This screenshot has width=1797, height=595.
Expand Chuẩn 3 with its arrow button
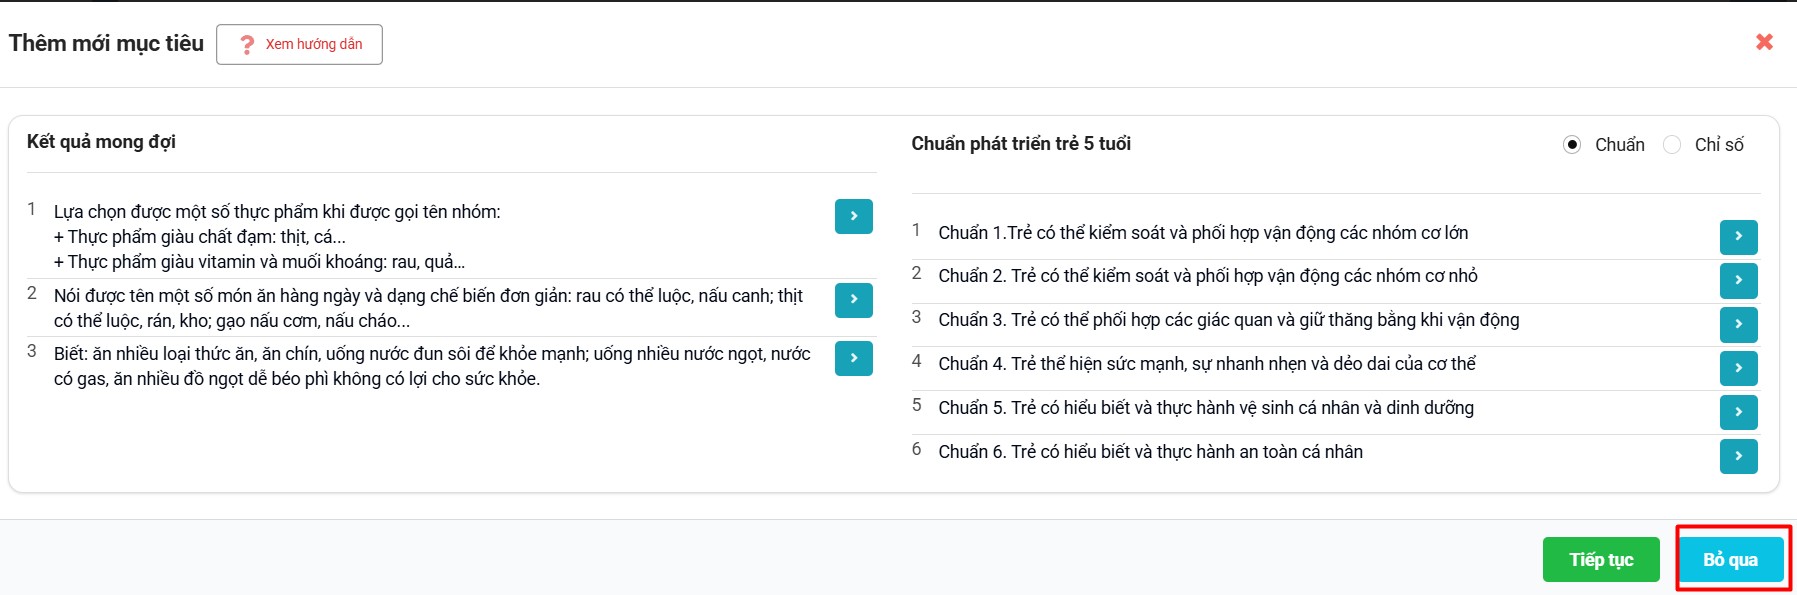(x=1738, y=324)
